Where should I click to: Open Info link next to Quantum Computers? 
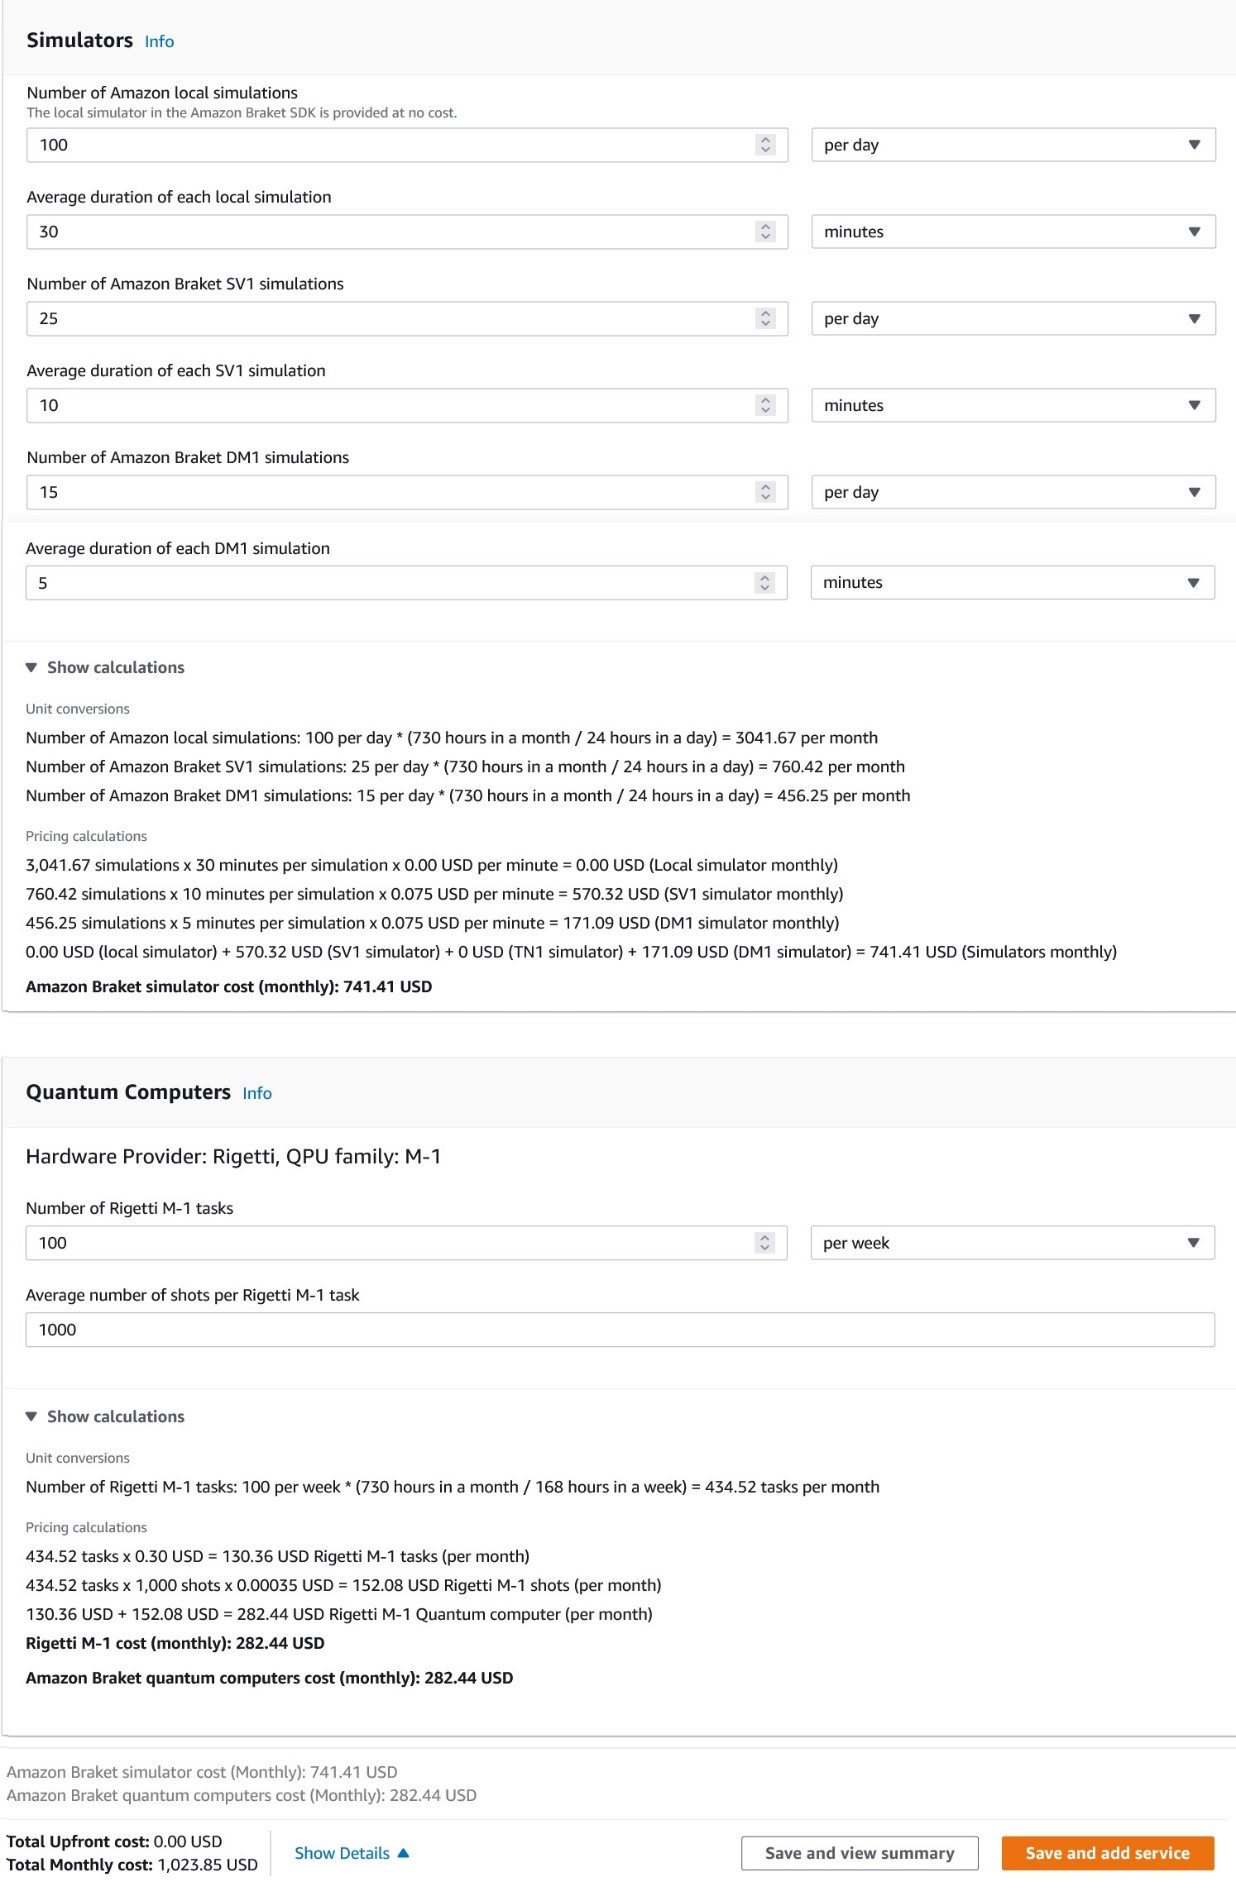coord(257,1093)
